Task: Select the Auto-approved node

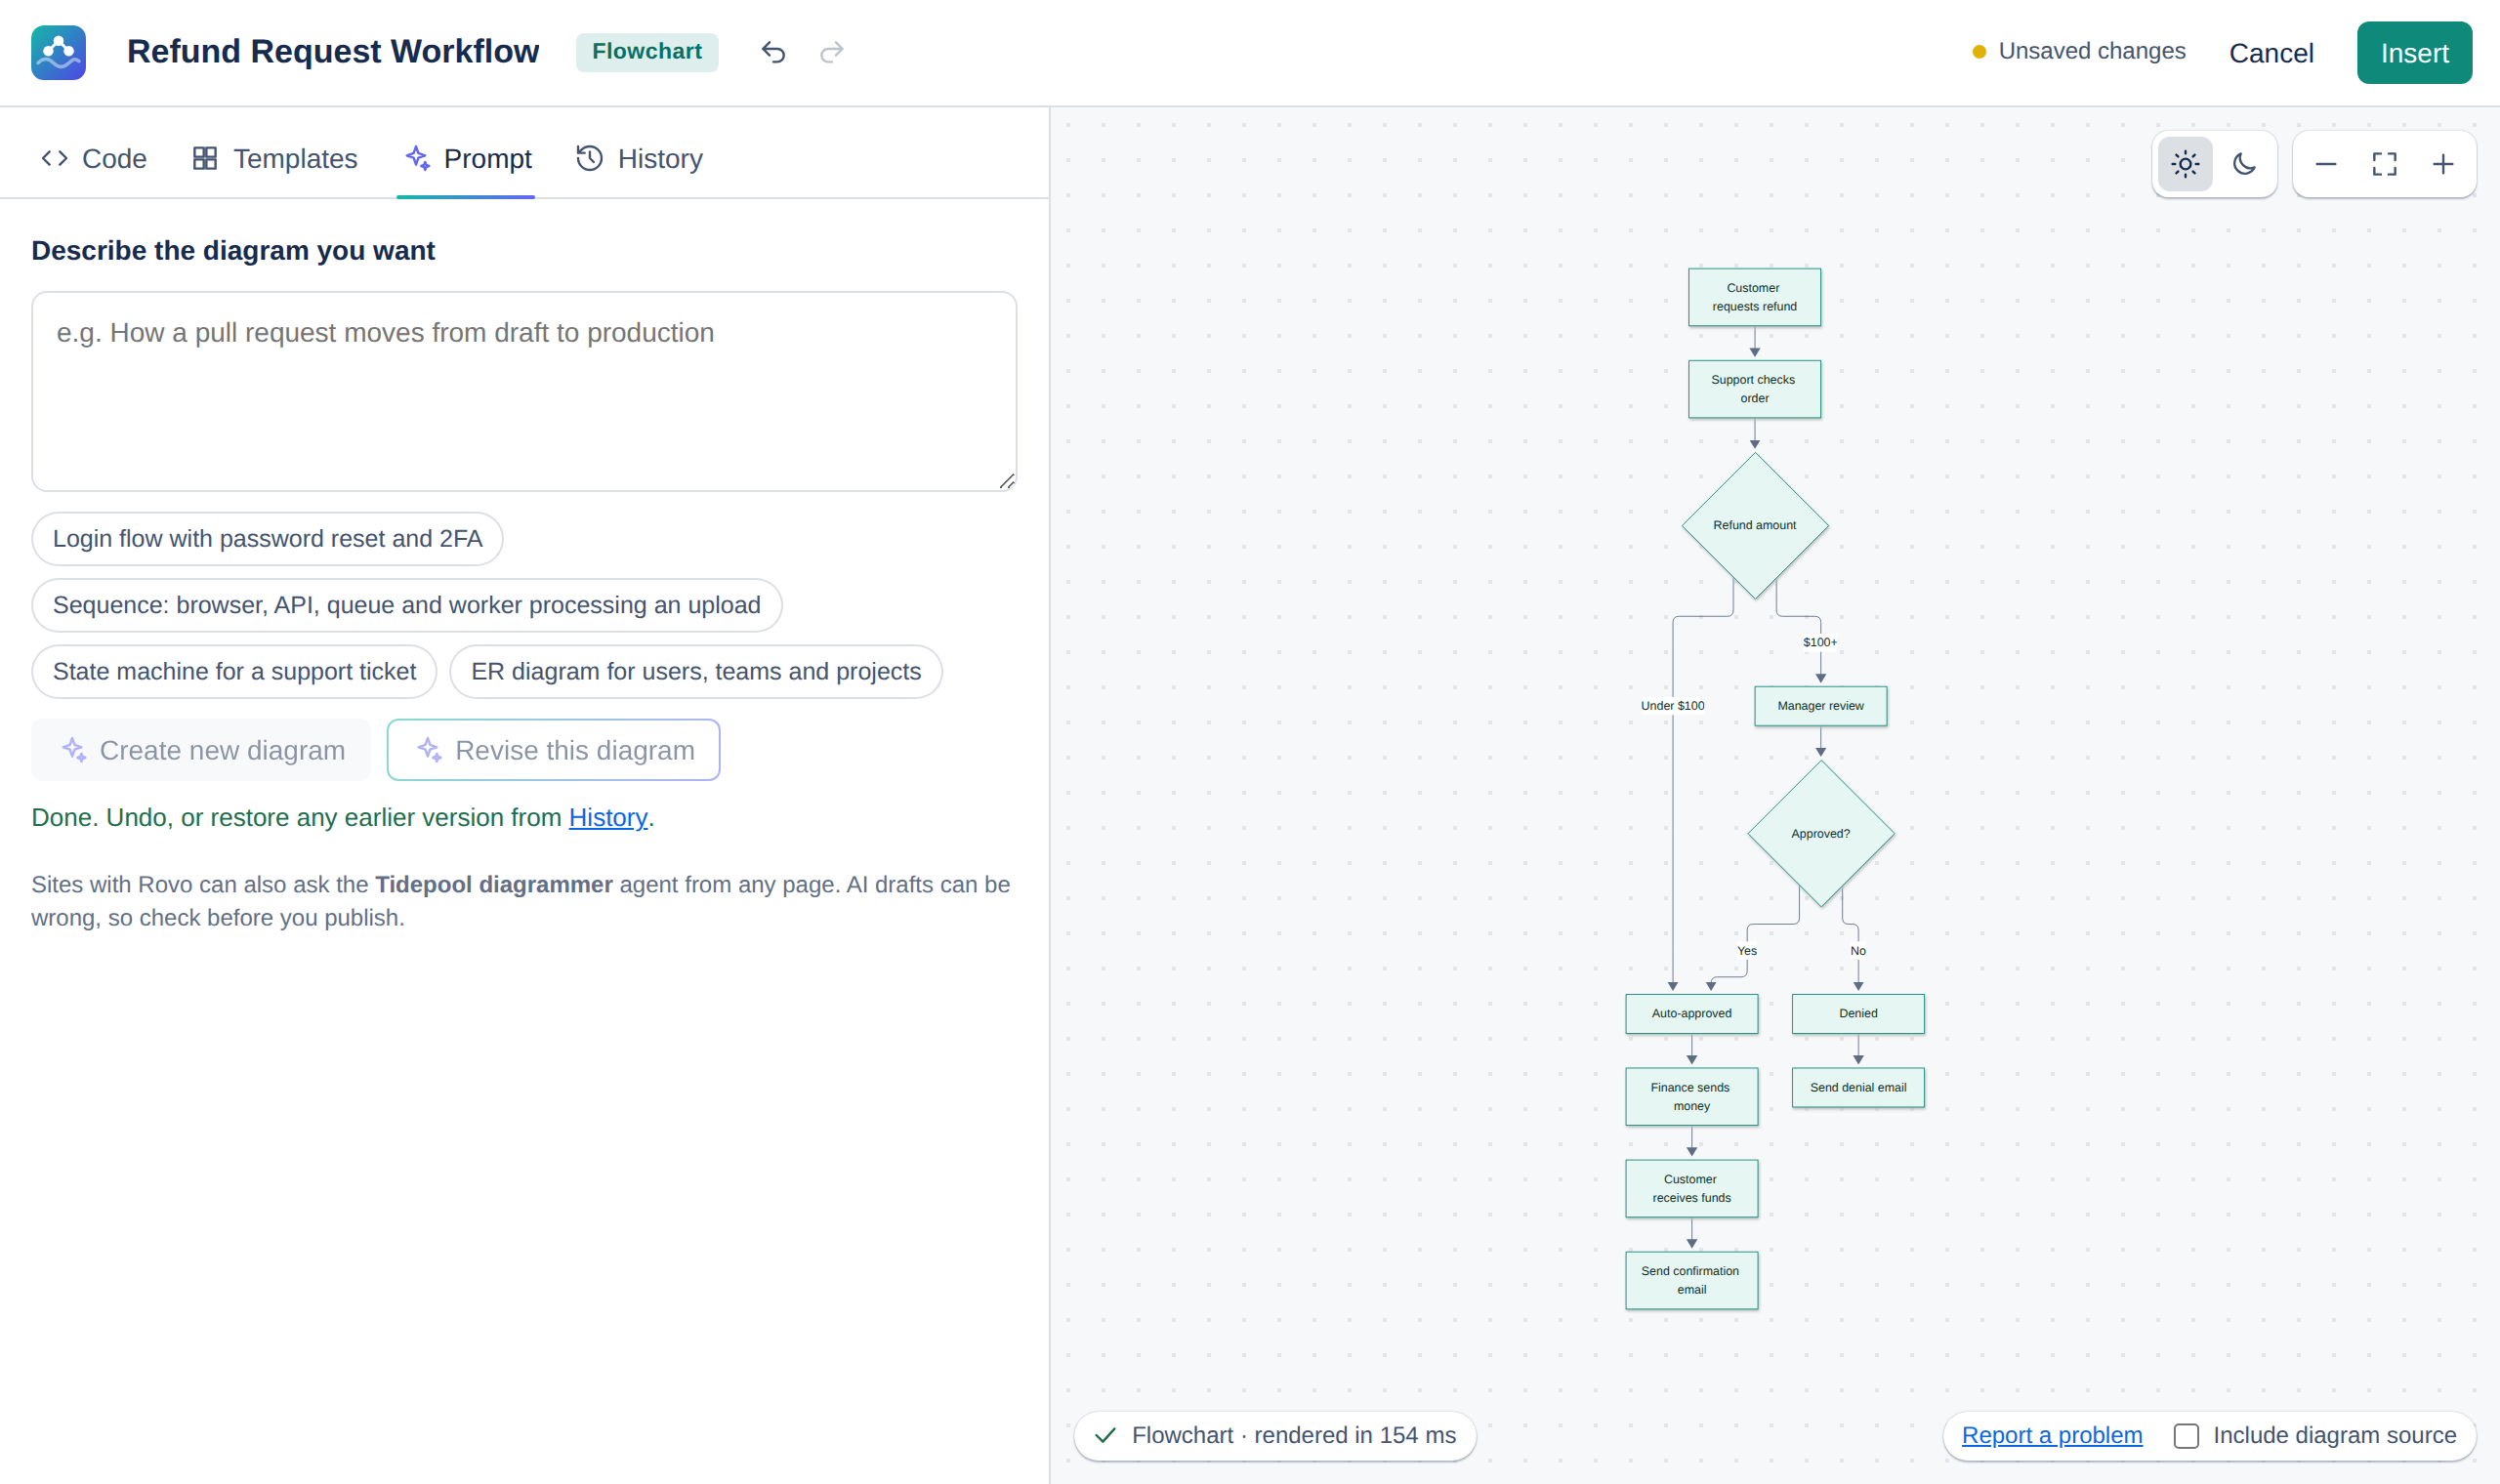Action: pyautogui.click(x=1691, y=1014)
